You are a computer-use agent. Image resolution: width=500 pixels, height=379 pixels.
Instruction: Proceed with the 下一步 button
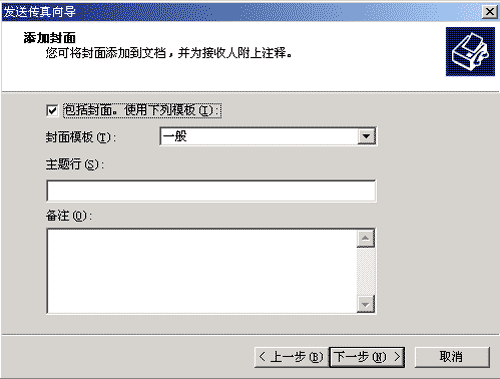pos(367,357)
